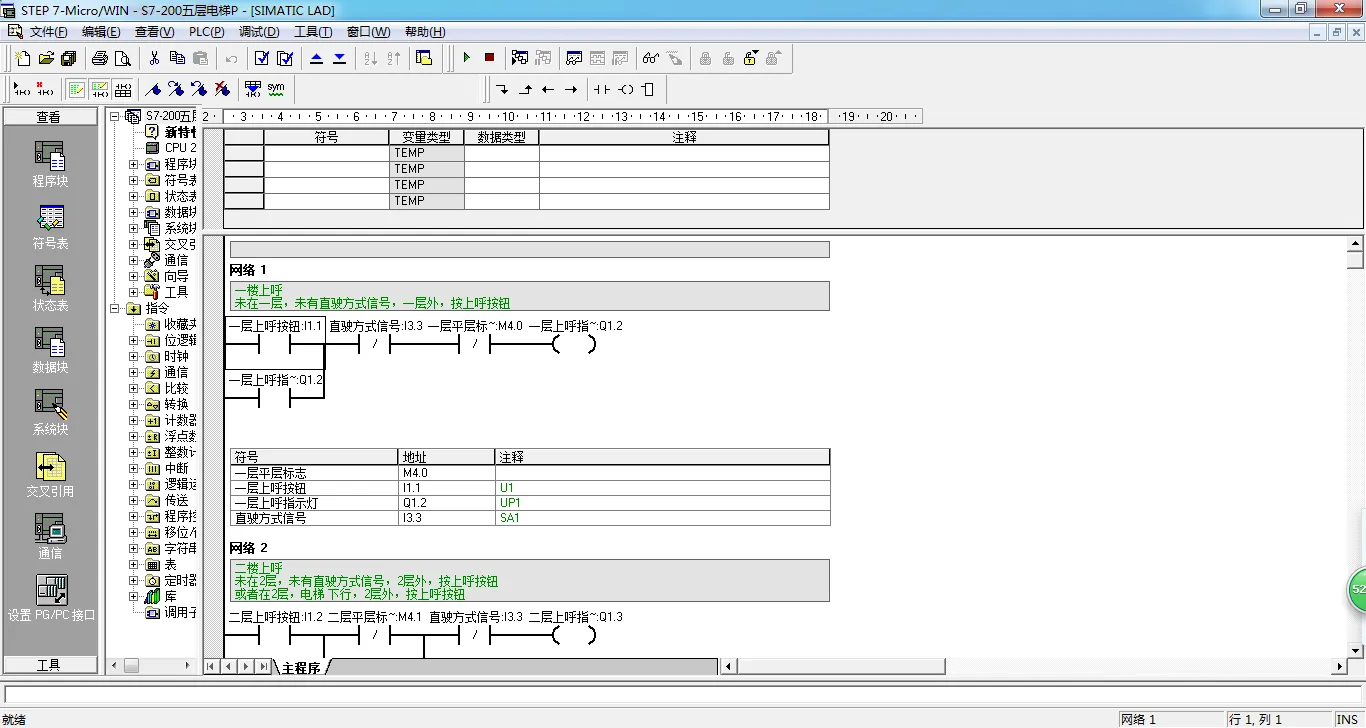Viewport: 1366px width, 728px height.
Task: Print the program using the printer icon
Action: click(x=100, y=58)
